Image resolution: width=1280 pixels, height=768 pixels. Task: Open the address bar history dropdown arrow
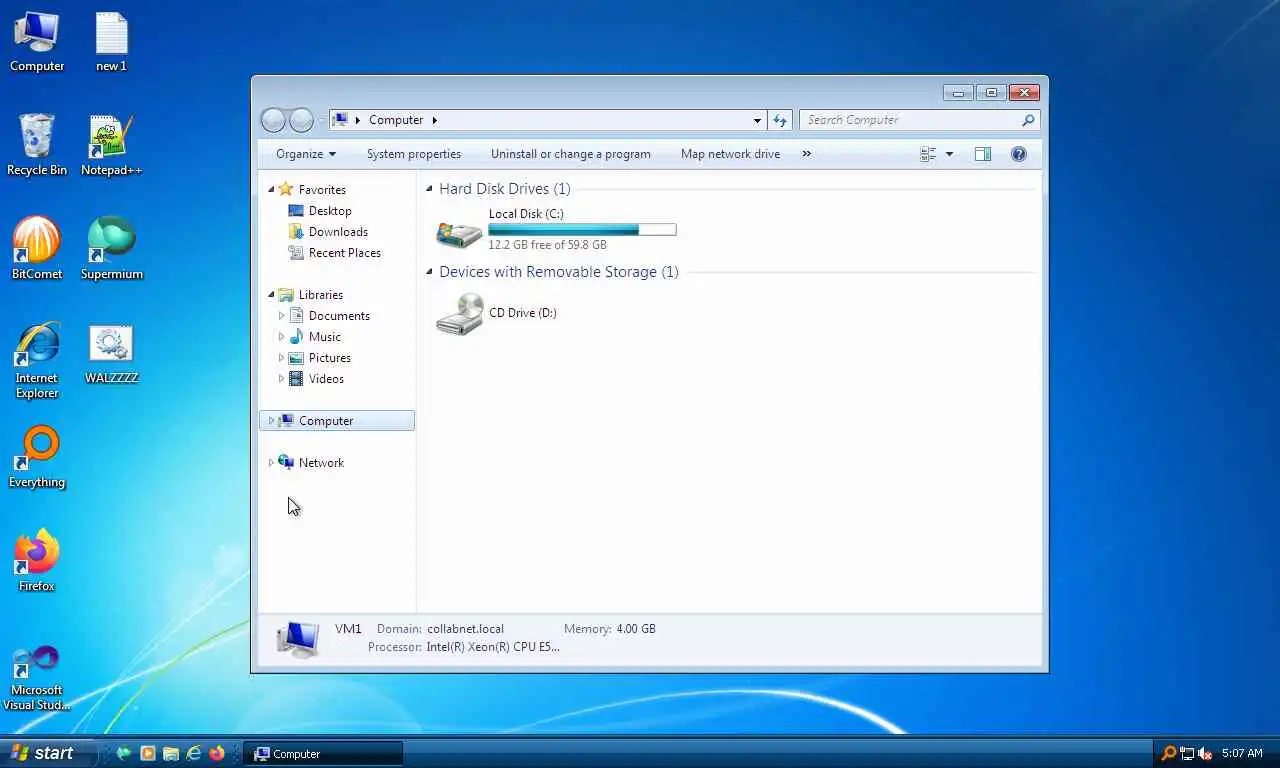click(757, 120)
